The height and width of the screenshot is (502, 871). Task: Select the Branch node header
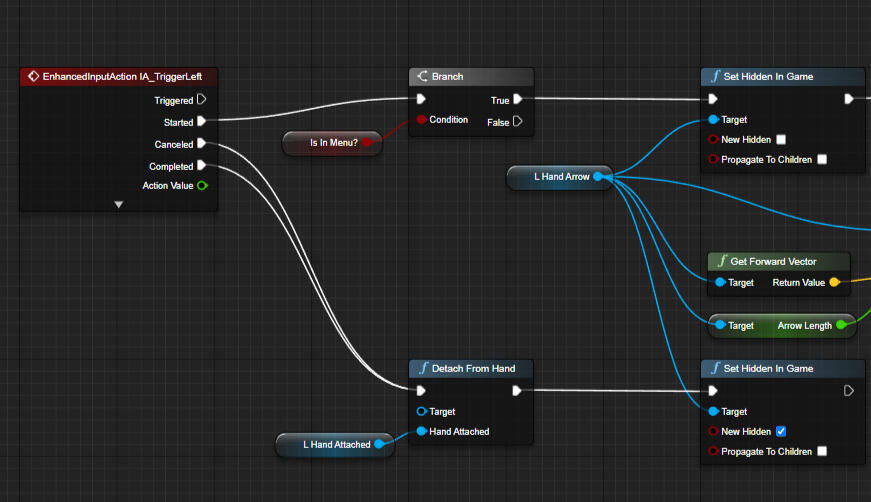click(471, 77)
